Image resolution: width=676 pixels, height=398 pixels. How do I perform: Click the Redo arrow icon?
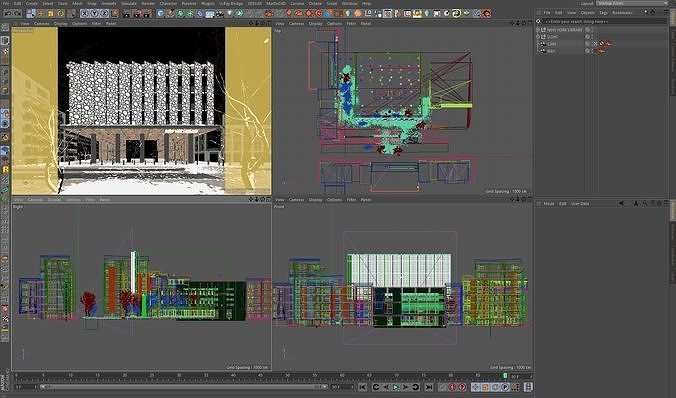pos(18,14)
